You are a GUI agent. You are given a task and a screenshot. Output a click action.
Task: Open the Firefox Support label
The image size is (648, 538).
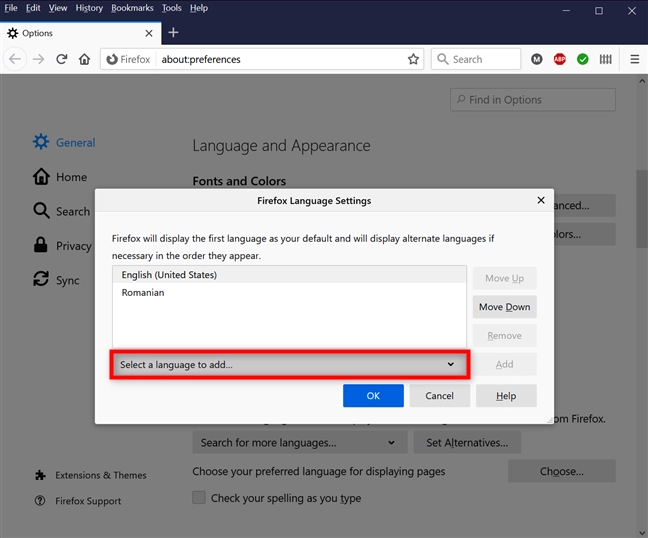tap(88, 501)
